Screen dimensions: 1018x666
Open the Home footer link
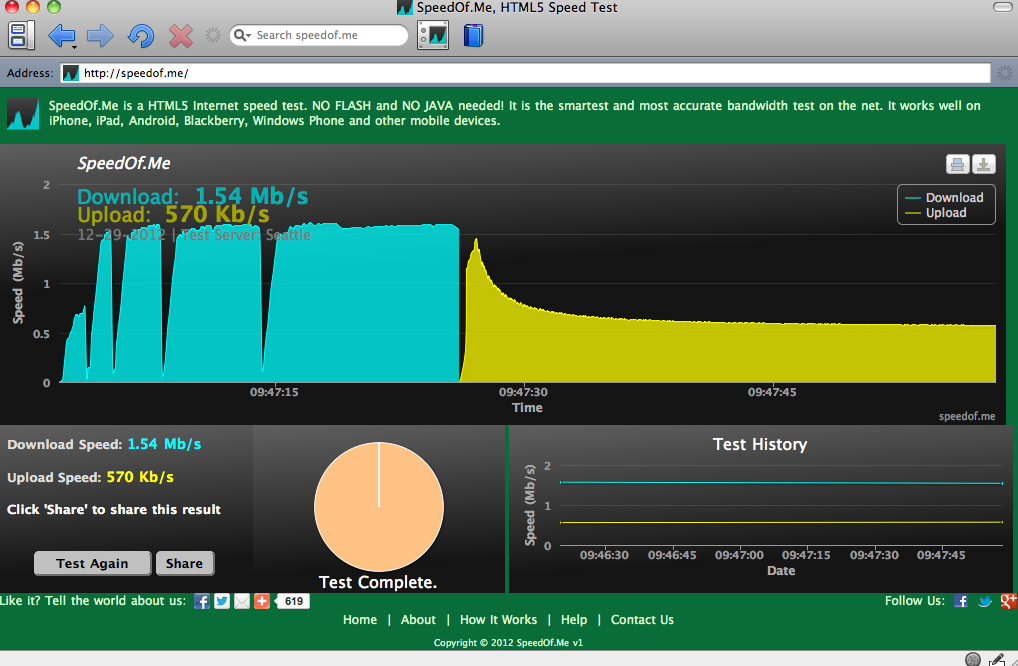pos(360,620)
